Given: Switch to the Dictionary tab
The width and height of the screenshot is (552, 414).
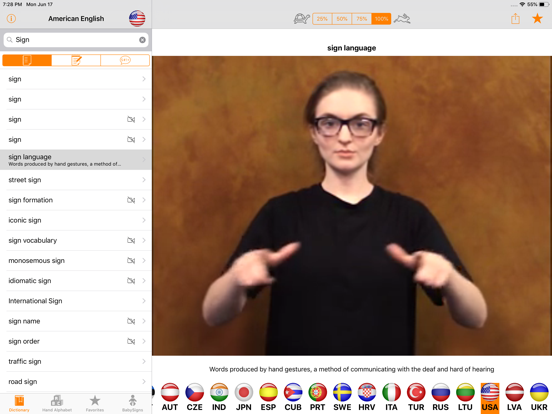Looking at the screenshot, I should [19, 403].
